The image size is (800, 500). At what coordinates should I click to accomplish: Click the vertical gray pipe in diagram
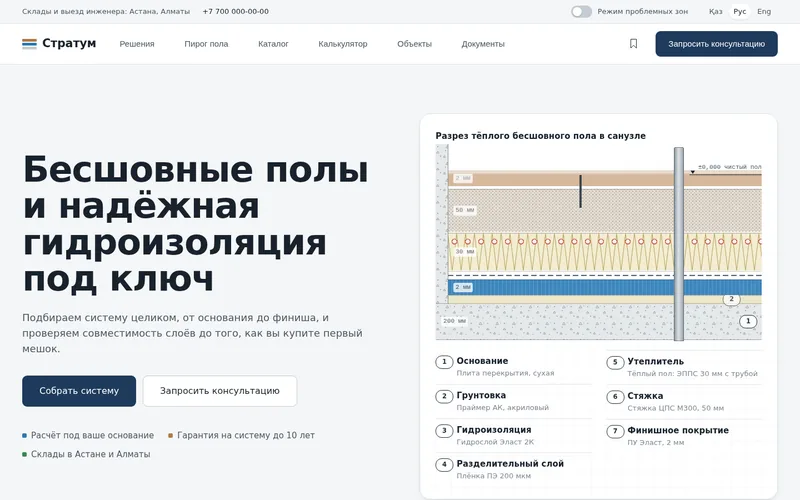[679, 244]
